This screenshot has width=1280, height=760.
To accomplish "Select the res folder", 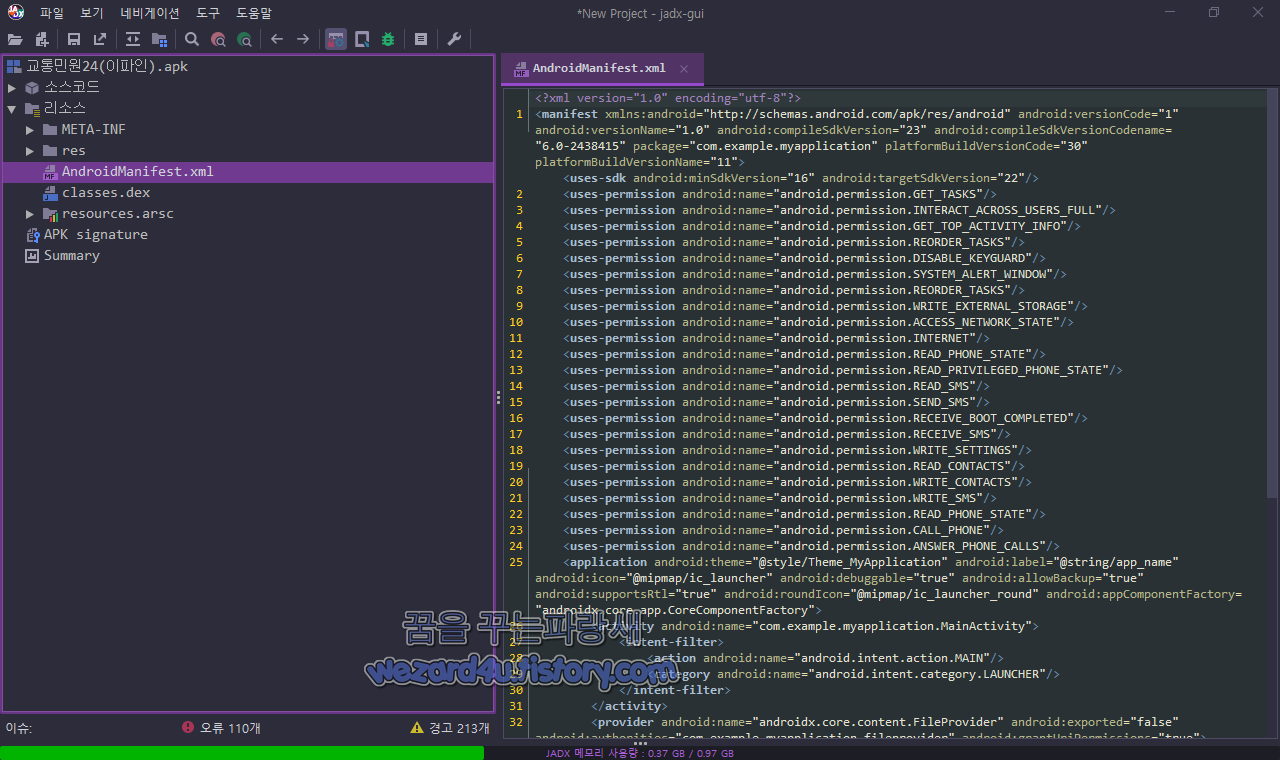I will [74, 150].
